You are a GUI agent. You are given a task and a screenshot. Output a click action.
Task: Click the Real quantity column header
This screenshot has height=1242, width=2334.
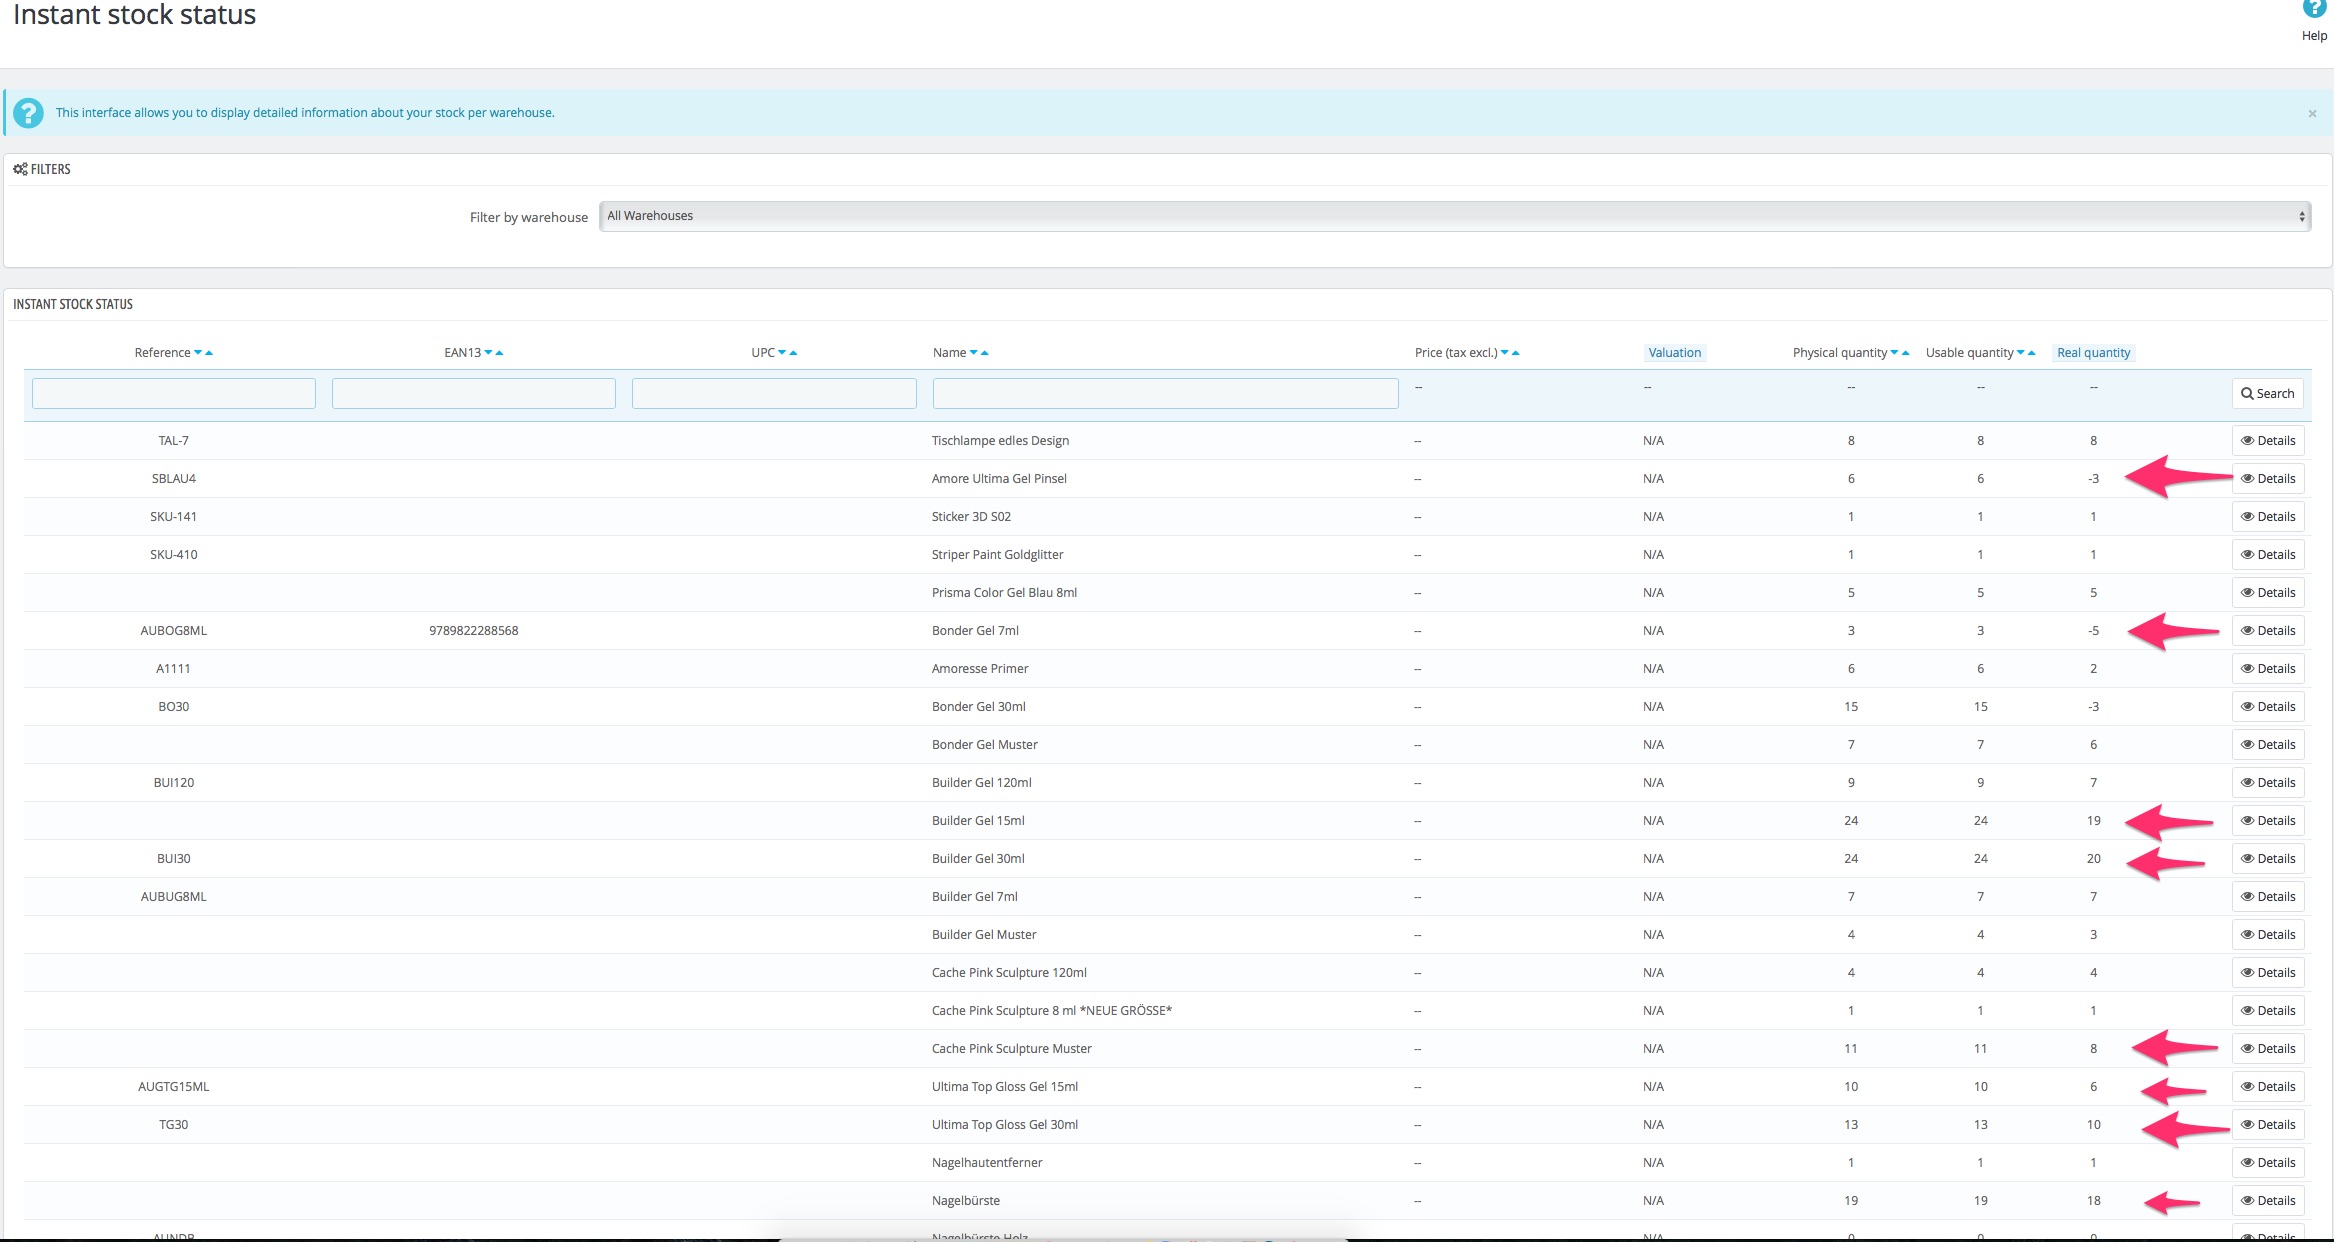click(2093, 353)
